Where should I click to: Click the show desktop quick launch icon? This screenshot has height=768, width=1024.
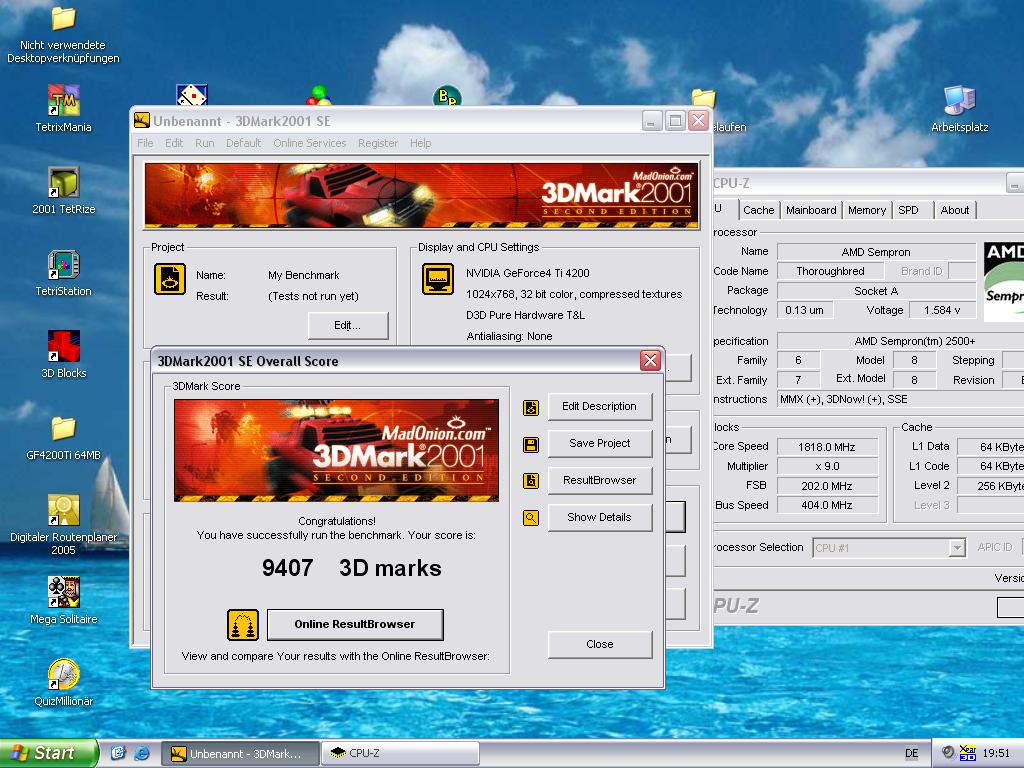(118, 753)
